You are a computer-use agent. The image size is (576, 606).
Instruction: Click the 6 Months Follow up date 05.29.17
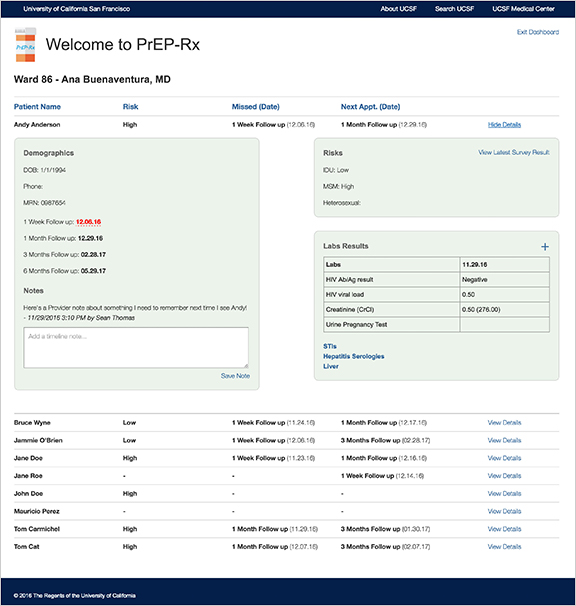point(93,271)
